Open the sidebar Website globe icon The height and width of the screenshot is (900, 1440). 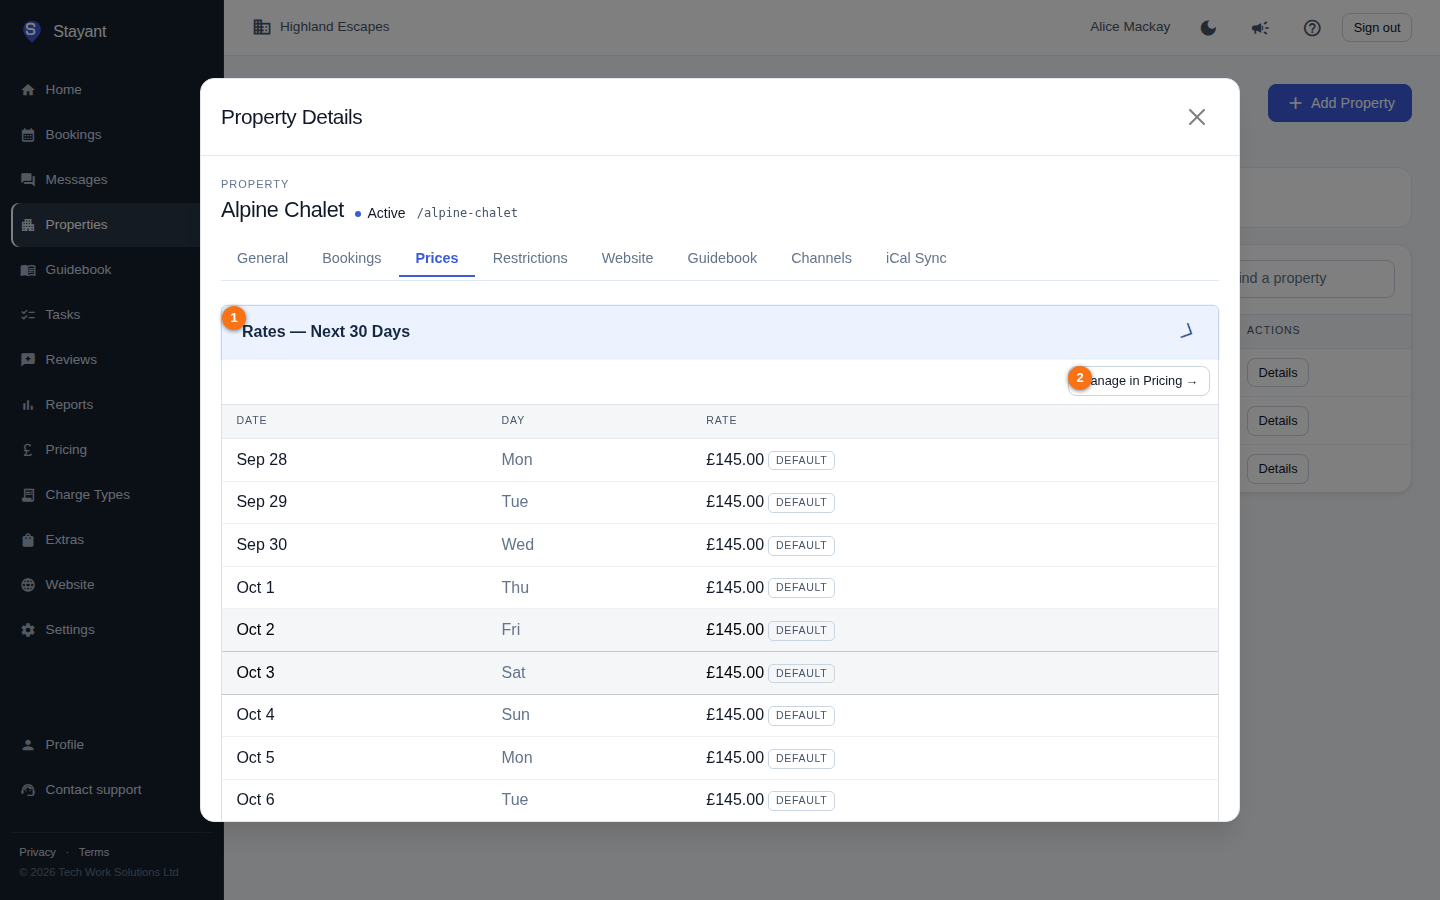point(28,585)
